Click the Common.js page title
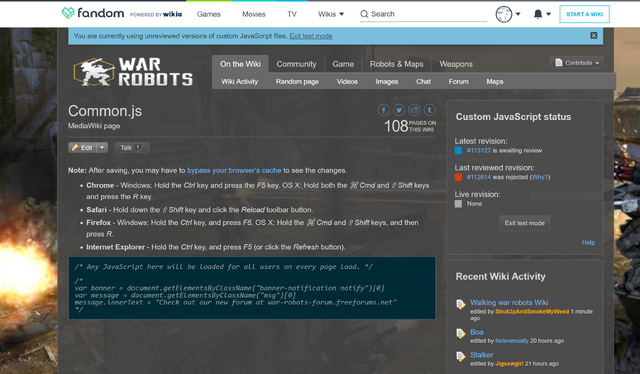Image resolution: width=640 pixels, height=374 pixels. (105, 111)
